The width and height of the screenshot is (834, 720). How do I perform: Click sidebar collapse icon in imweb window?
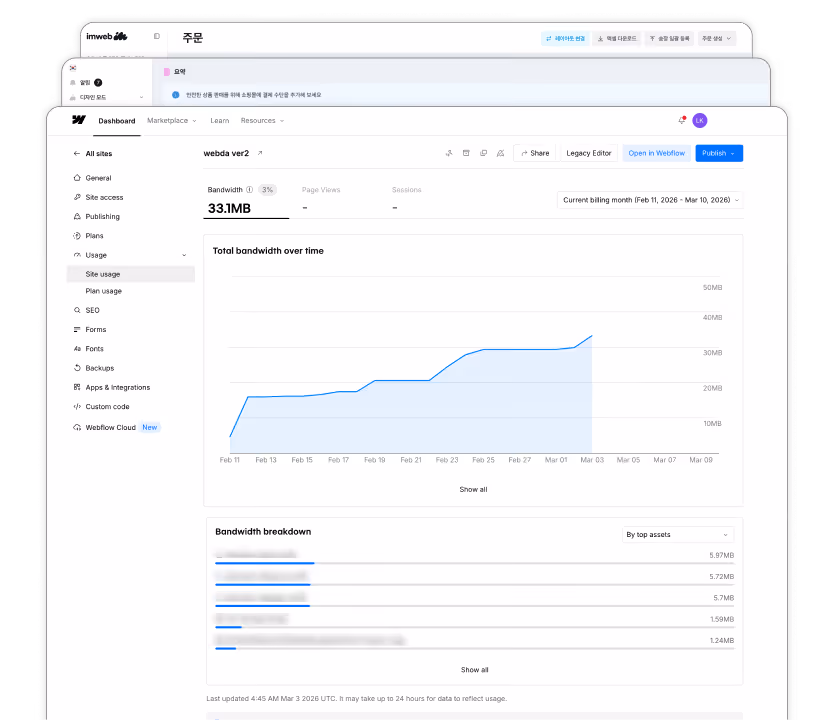[x=156, y=36]
